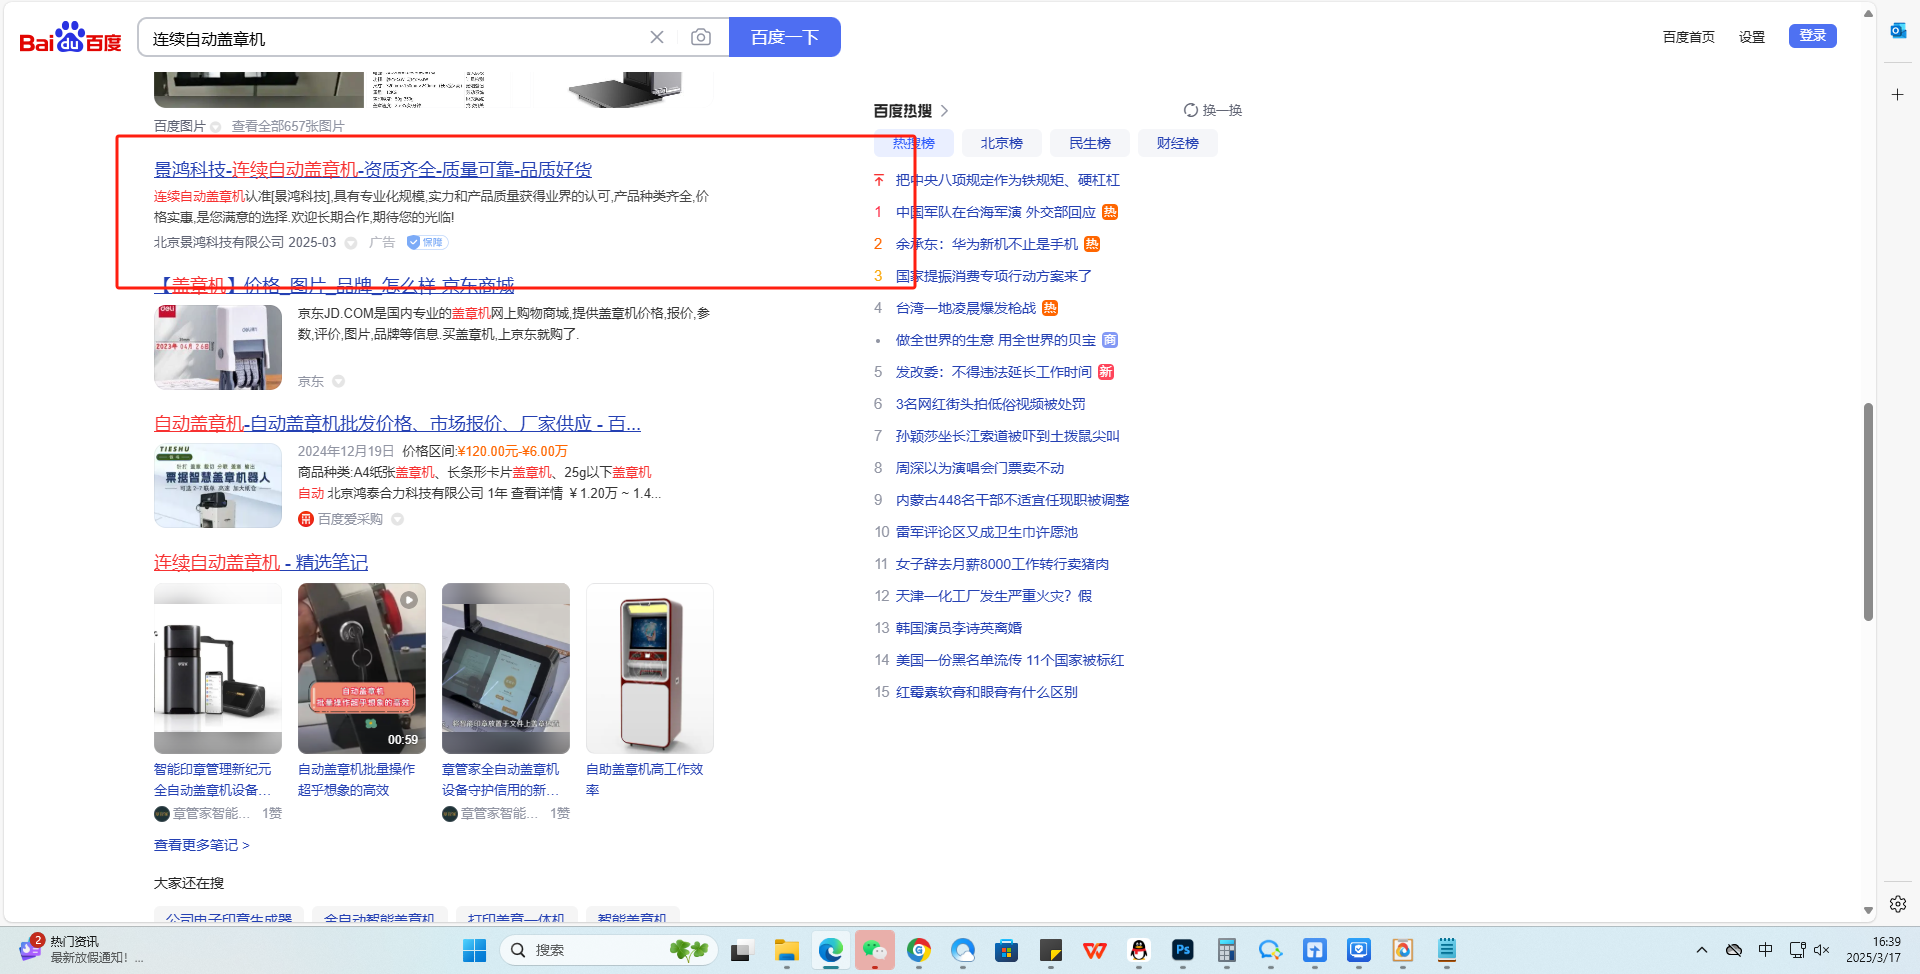The image size is (1920, 974).
Task: Click the 百度爱采购 source icon
Action: [306, 519]
